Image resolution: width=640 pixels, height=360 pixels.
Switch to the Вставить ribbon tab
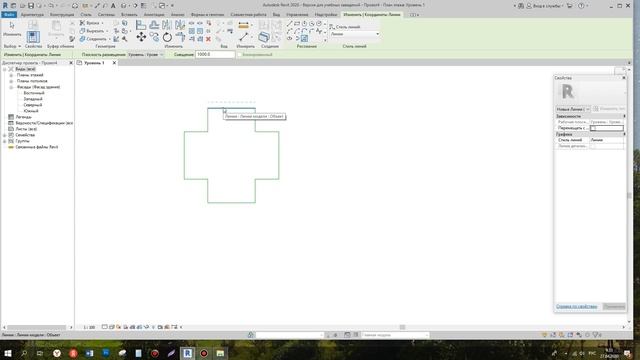tap(129, 15)
